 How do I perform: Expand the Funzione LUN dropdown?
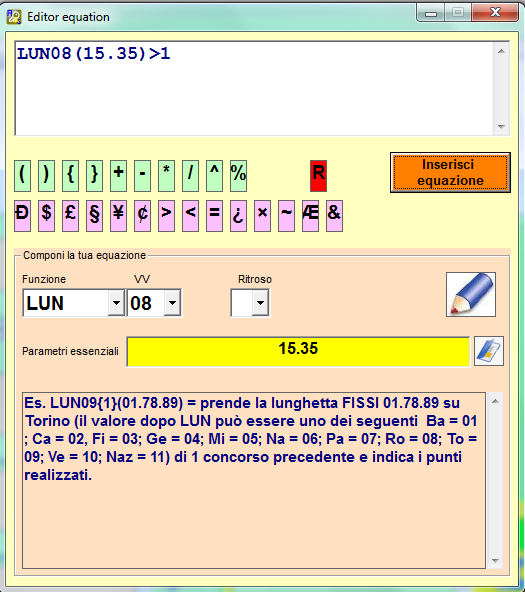pyautogui.click(x=116, y=303)
